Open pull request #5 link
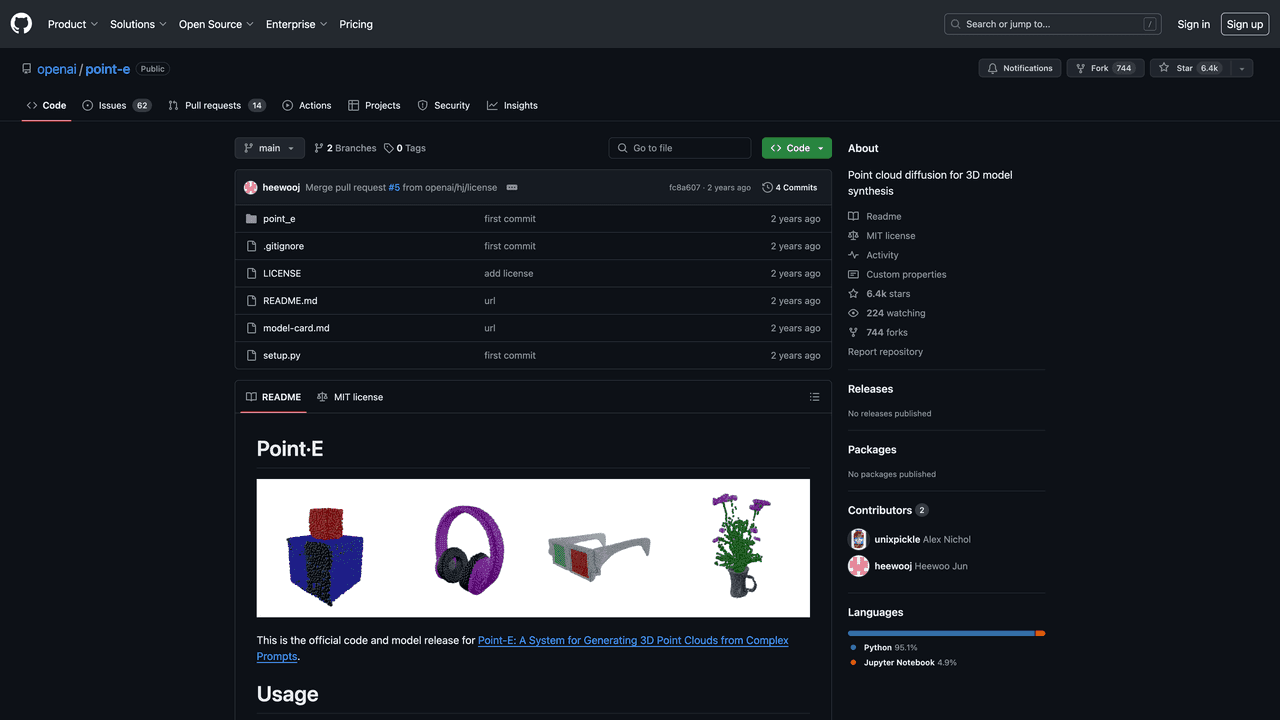 (x=394, y=188)
